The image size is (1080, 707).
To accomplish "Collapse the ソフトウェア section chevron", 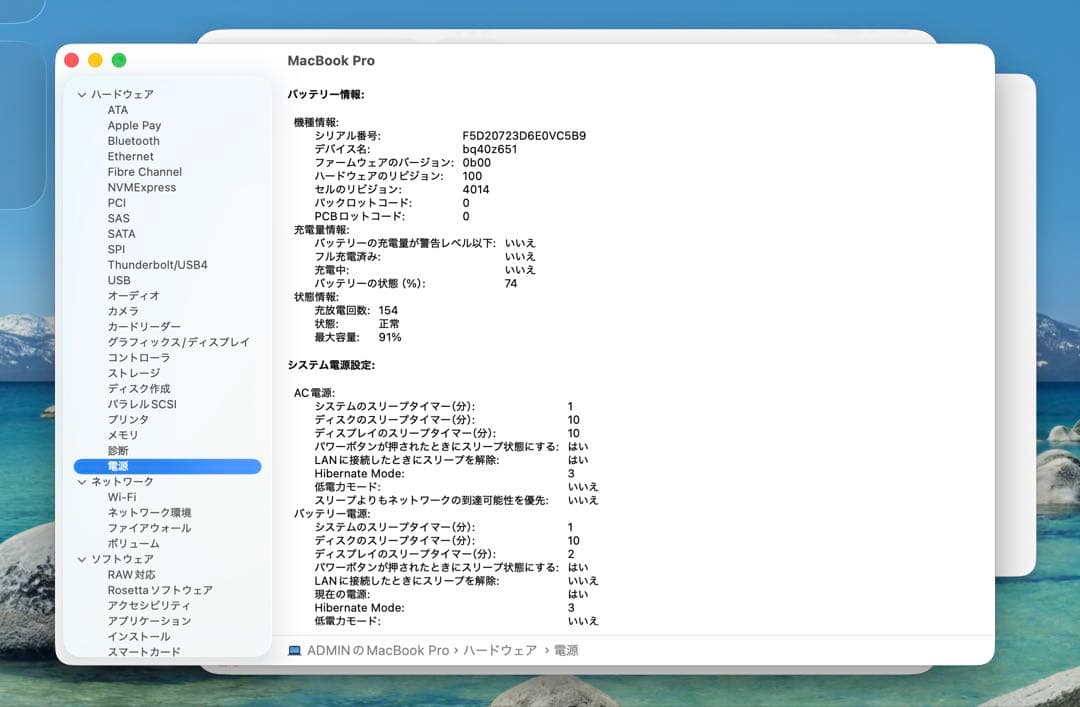I will pyautogui.click(x=82, y=559).
